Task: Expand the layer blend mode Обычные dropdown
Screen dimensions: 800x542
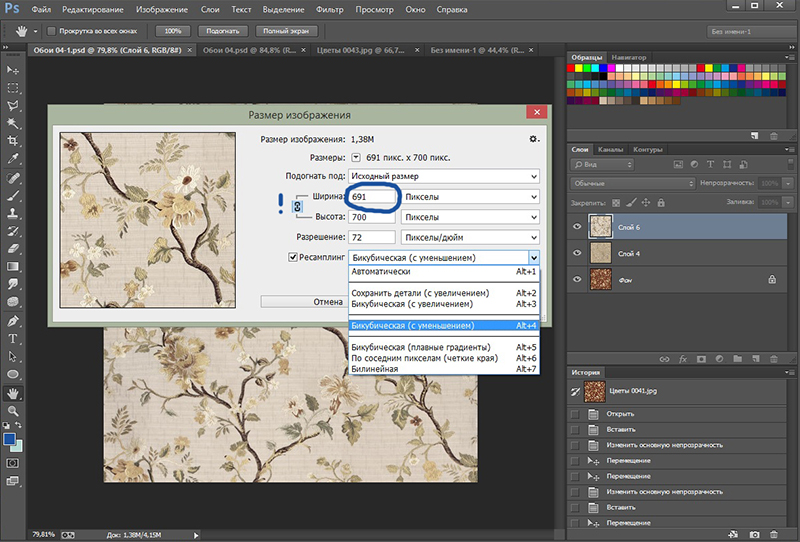Action: (x=631, y=184)
